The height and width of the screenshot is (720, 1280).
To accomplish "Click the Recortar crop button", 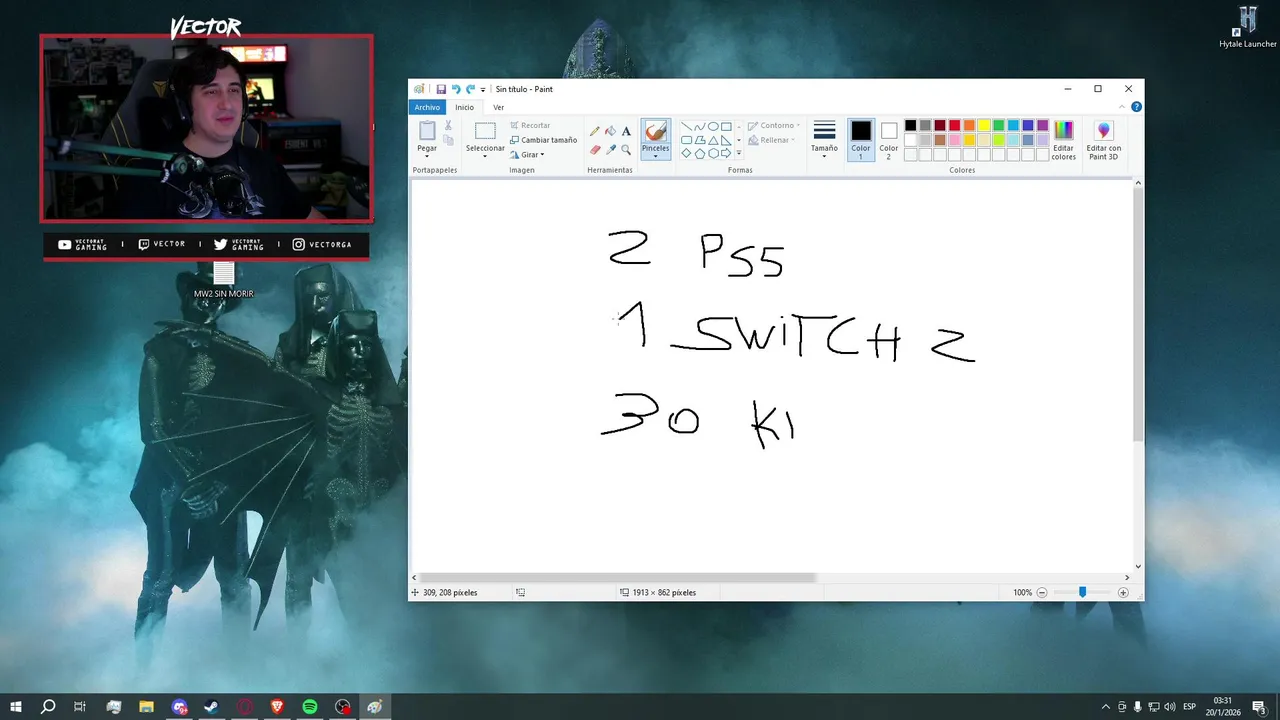I will (x=530, y=125).
